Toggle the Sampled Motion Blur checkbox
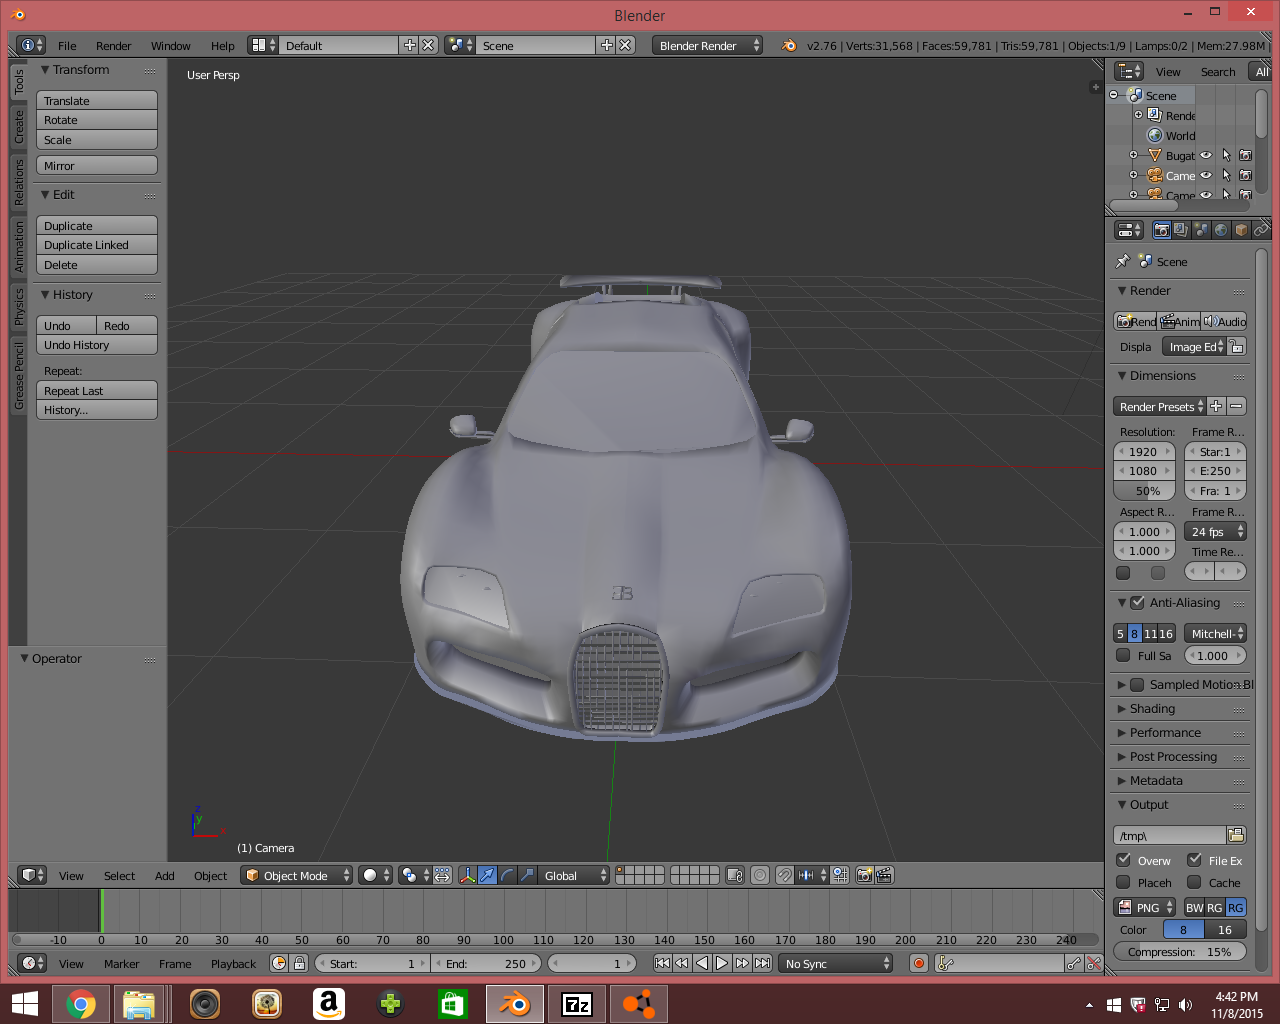The width and height of the screenshot is (1280, 1024). point(1137,685)
